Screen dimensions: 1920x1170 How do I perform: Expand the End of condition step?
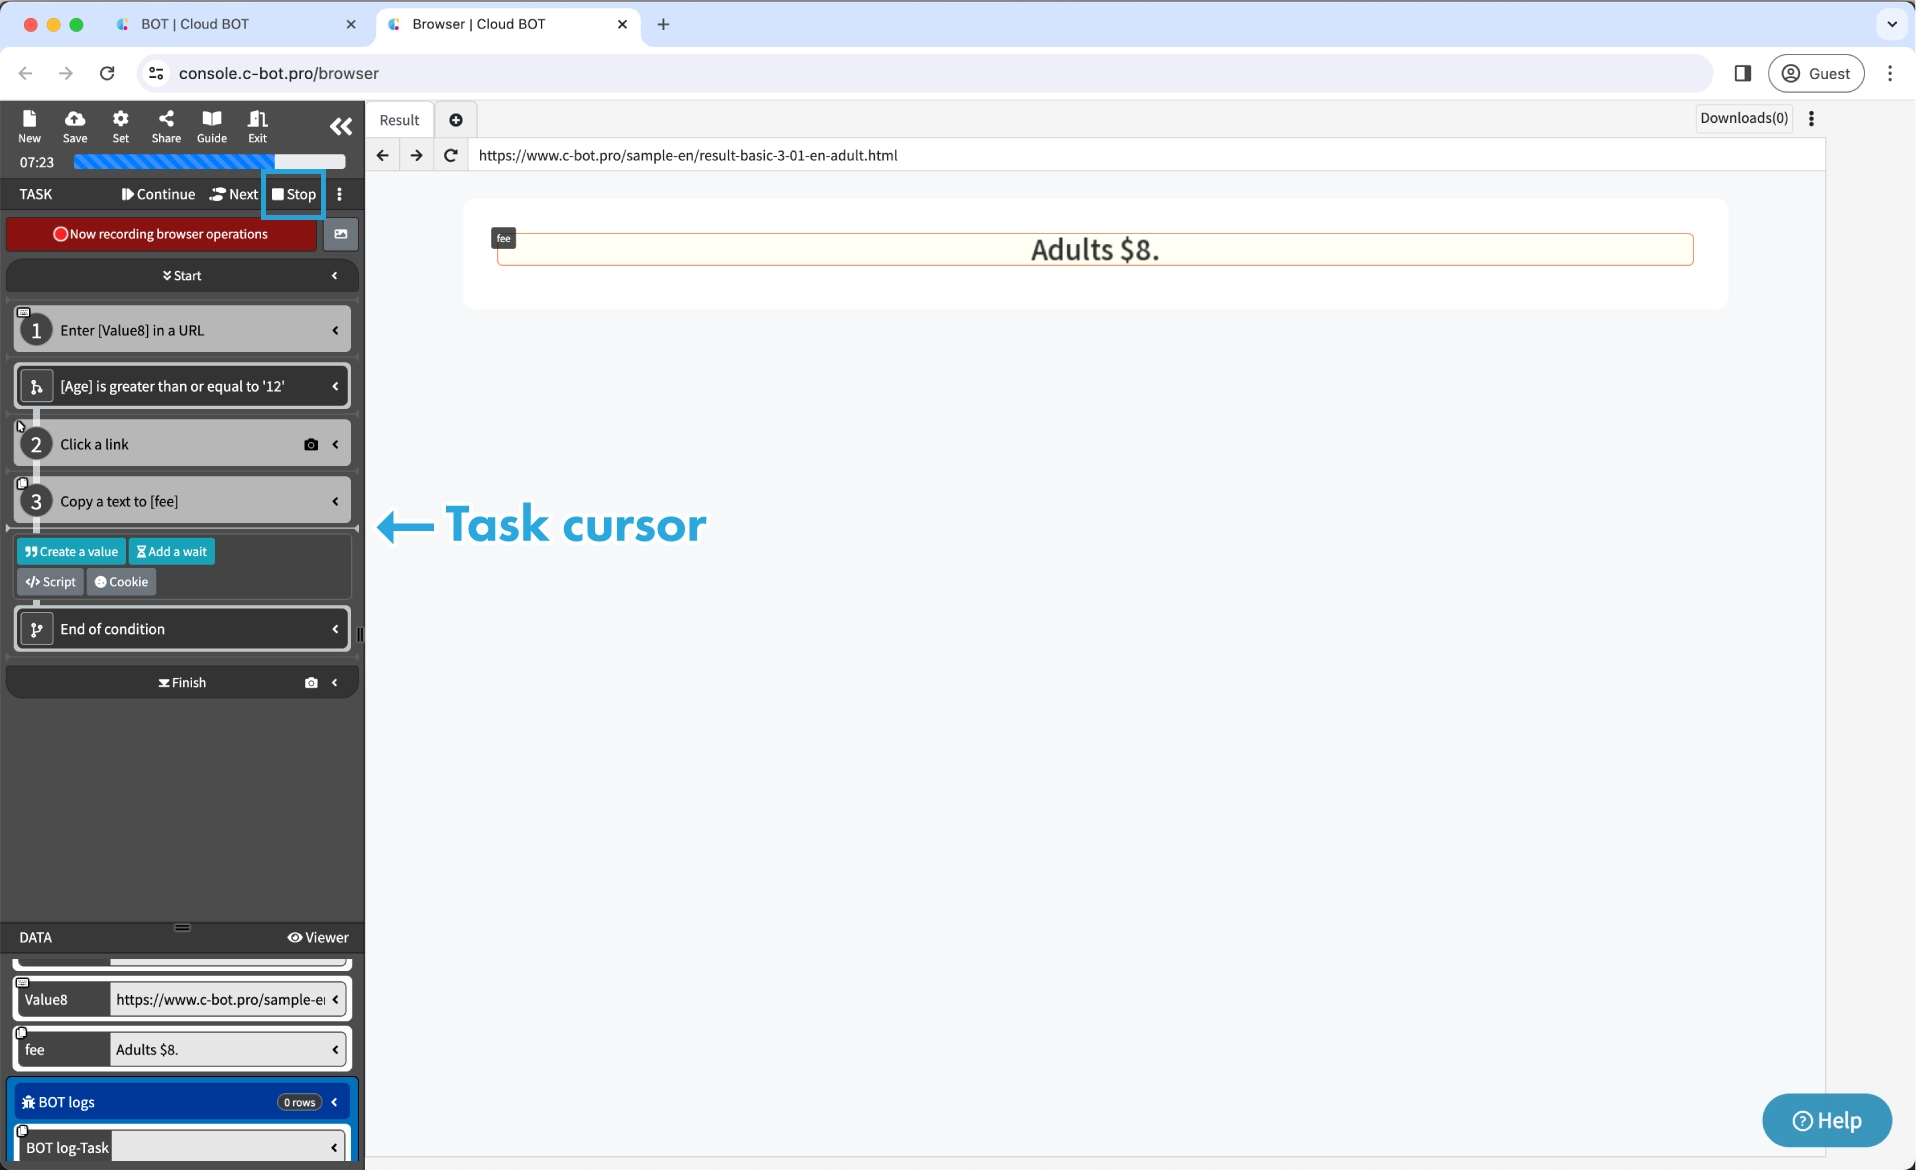[335, 630]
